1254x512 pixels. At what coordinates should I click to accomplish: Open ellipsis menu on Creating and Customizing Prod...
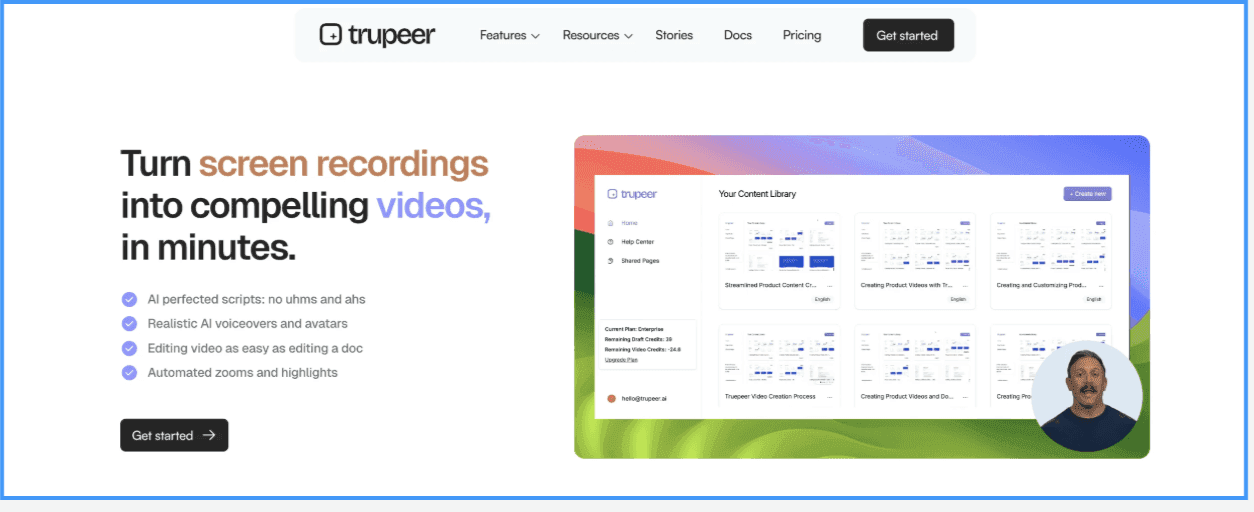coord(1103,285)
